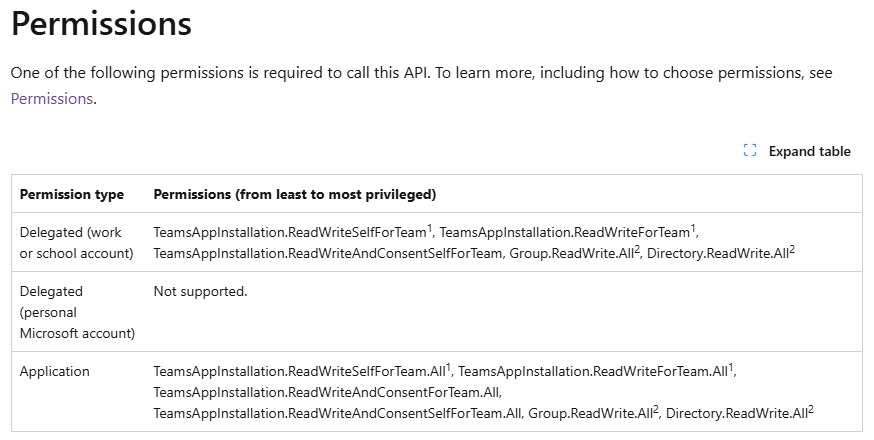Click the Permissions page heading
The width and height of the screenshot is (874, 440).
(x=101, y=23)
